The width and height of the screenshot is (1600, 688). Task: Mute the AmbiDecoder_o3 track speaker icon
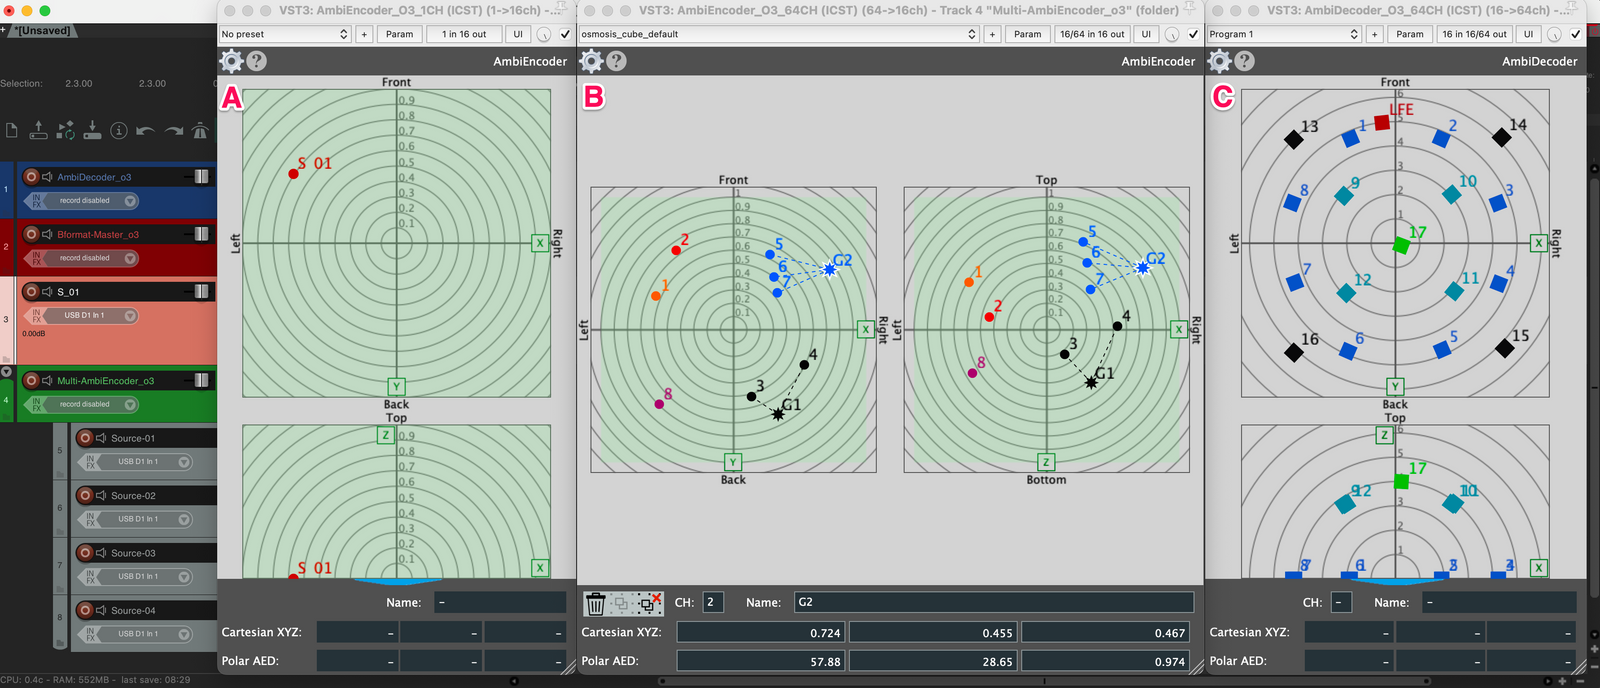pyautogui.click(x=47, y=177)
